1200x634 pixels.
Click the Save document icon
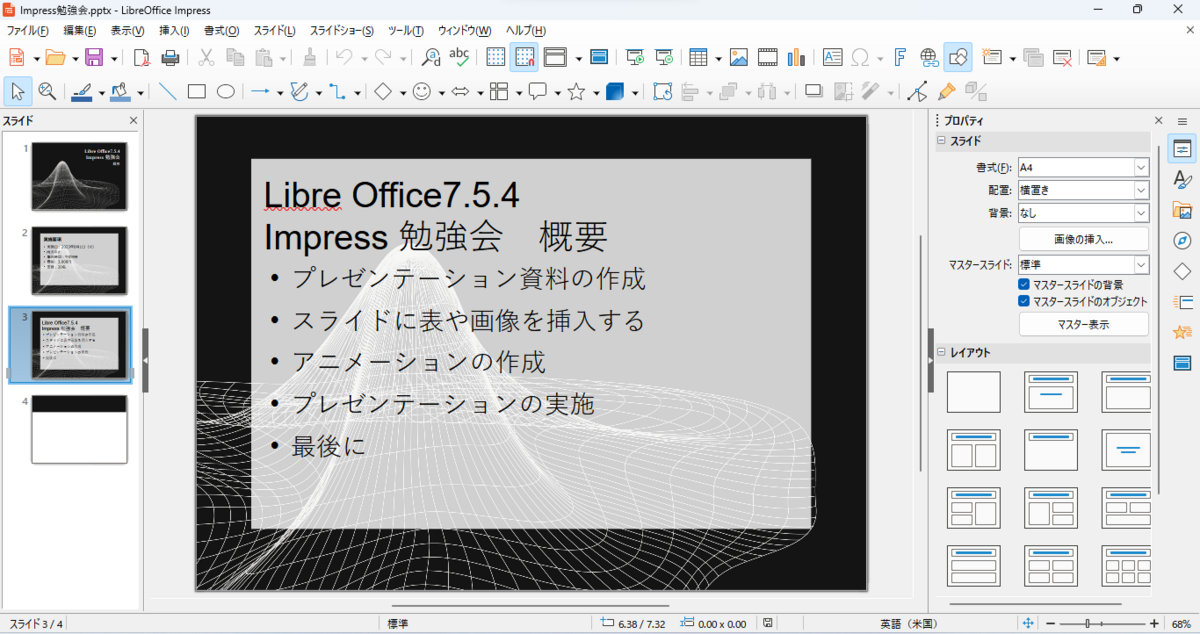(x=94, y=57)
